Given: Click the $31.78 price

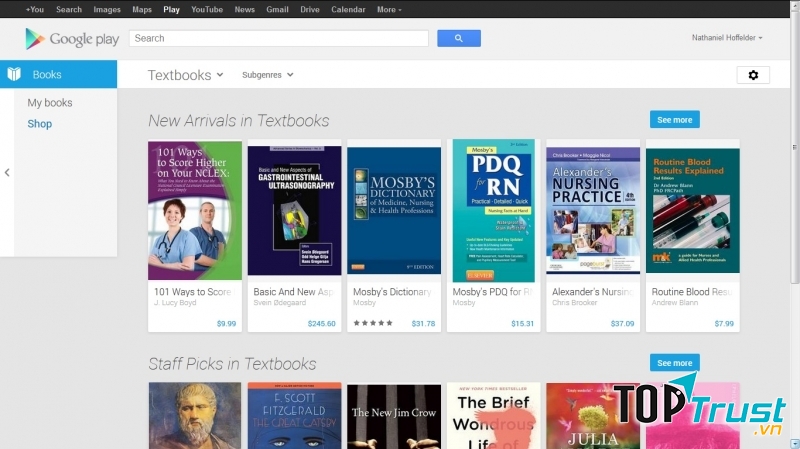Looking at the screenshot, I should coord(423,323).
